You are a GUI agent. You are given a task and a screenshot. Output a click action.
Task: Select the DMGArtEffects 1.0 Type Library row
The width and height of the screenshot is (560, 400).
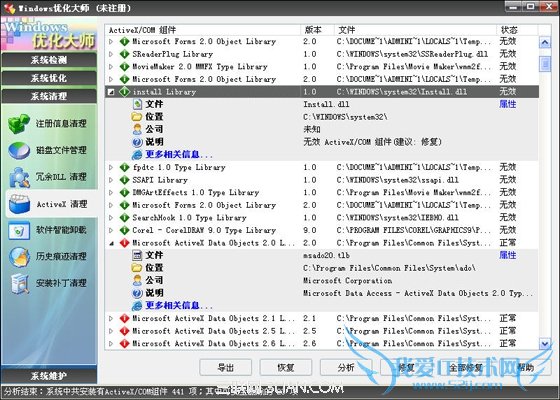322,192
